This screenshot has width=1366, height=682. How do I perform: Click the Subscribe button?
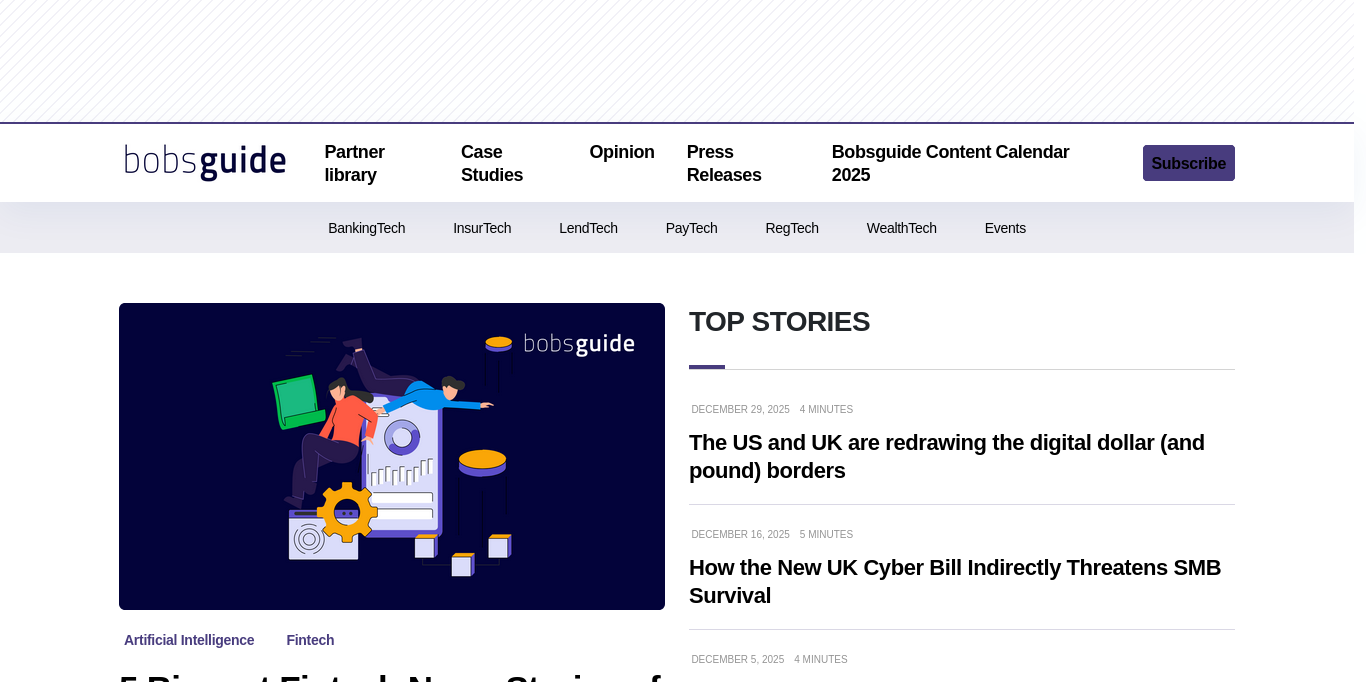pos(1188,163)
